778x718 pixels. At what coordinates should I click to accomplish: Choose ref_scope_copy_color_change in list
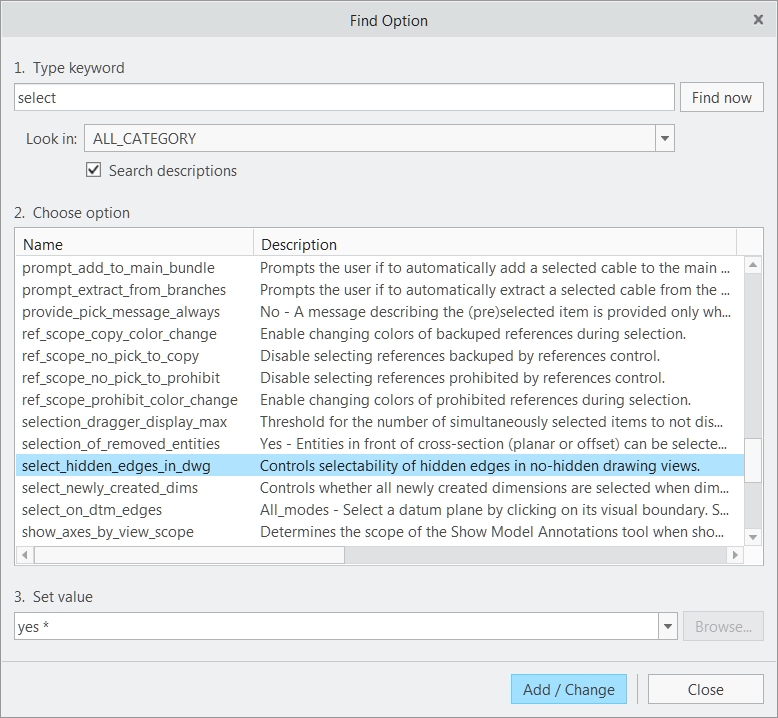[x=119, y=334]
